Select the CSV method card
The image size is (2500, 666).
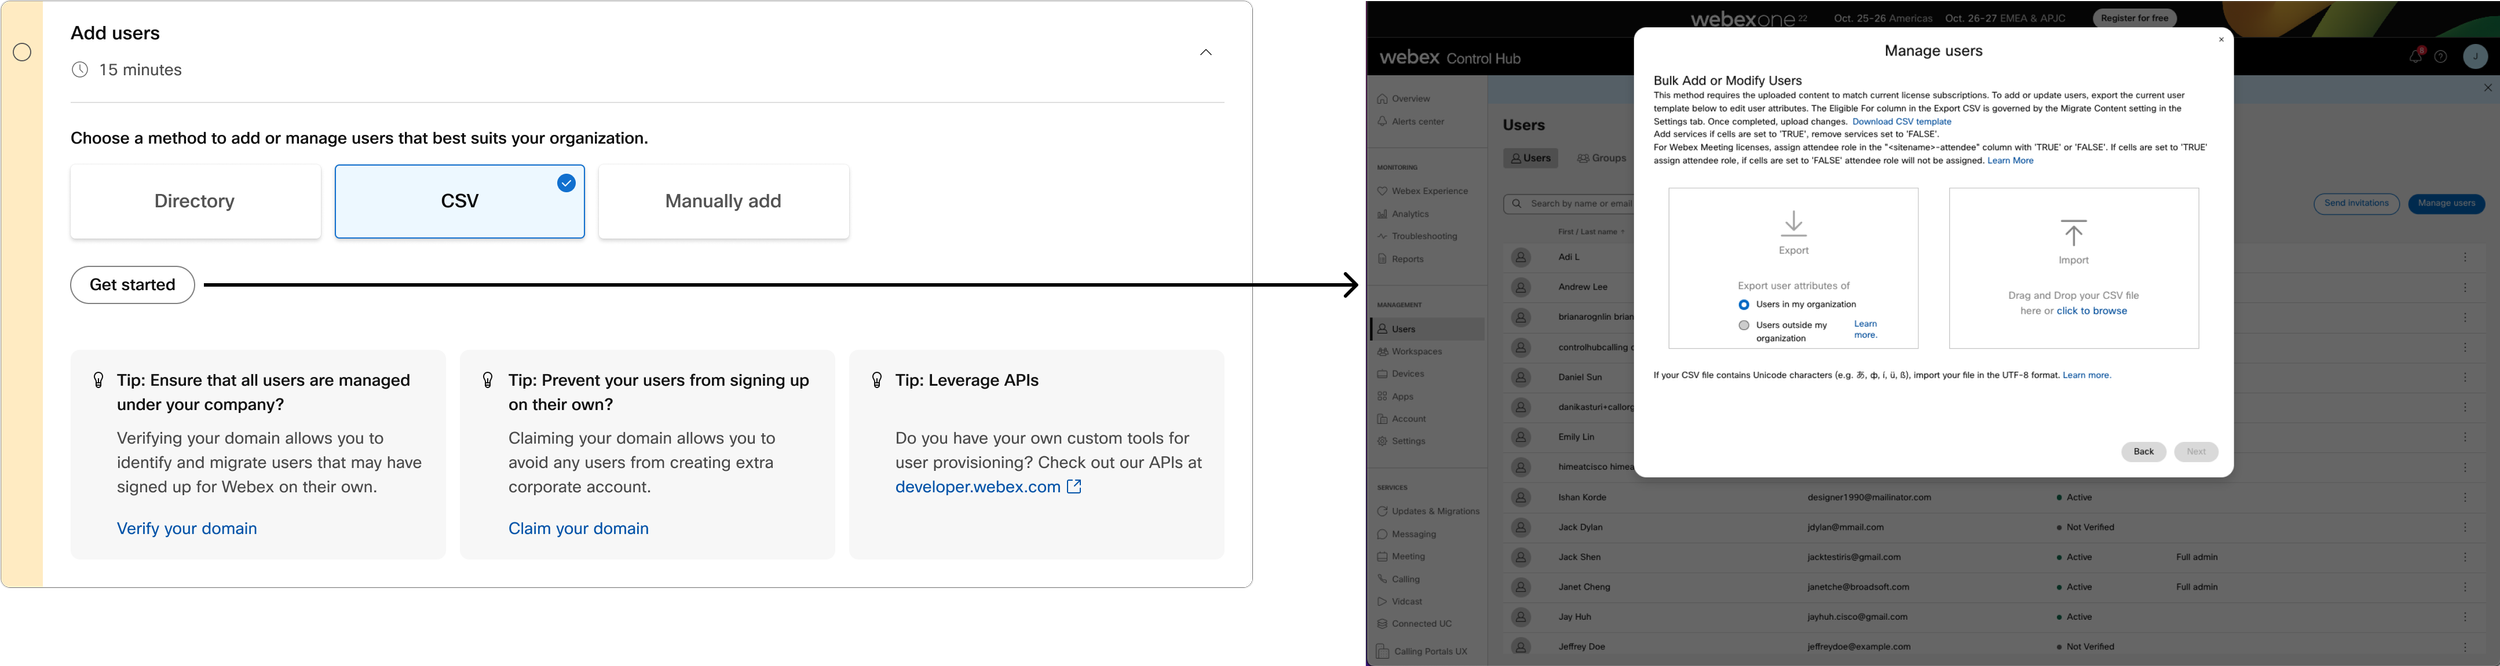[459, 201]
